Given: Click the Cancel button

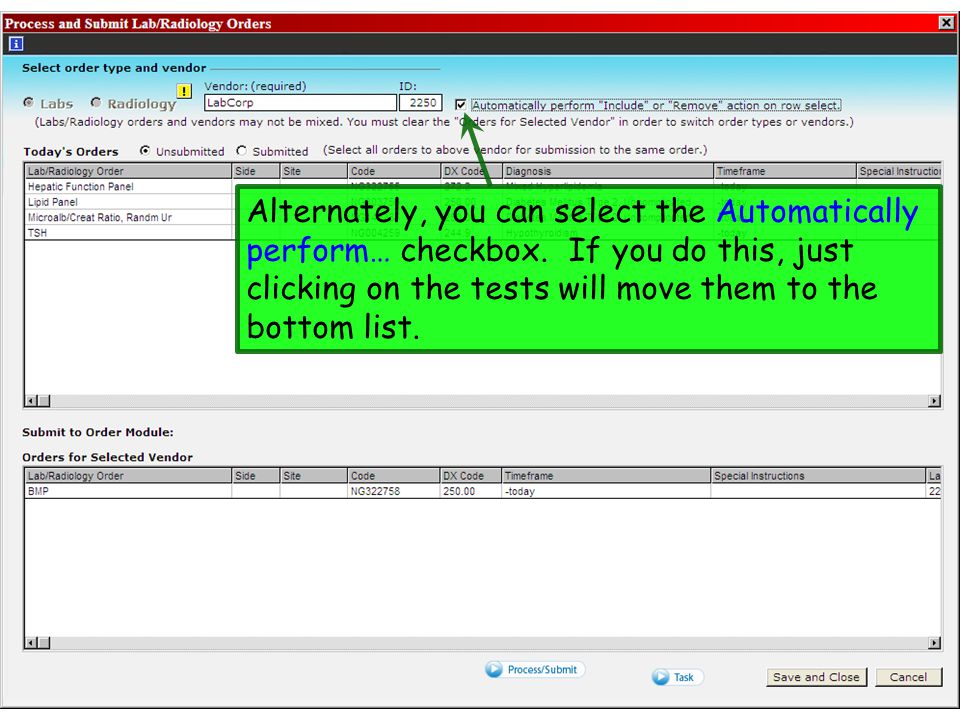Looking at the screenshot, I should pyautogui.click(x=908, y=677).
